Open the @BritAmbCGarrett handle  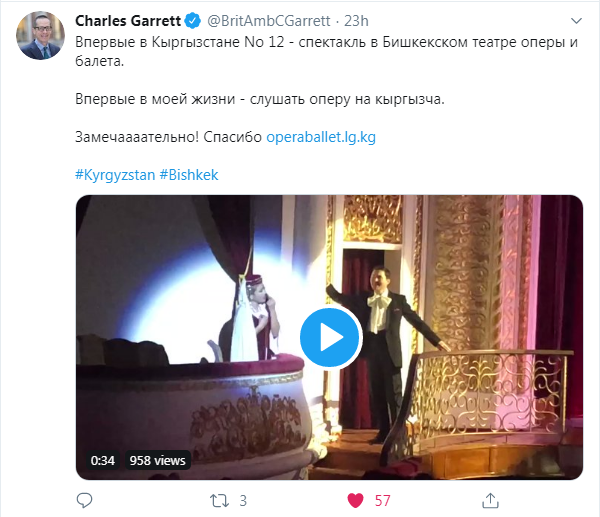269,21
